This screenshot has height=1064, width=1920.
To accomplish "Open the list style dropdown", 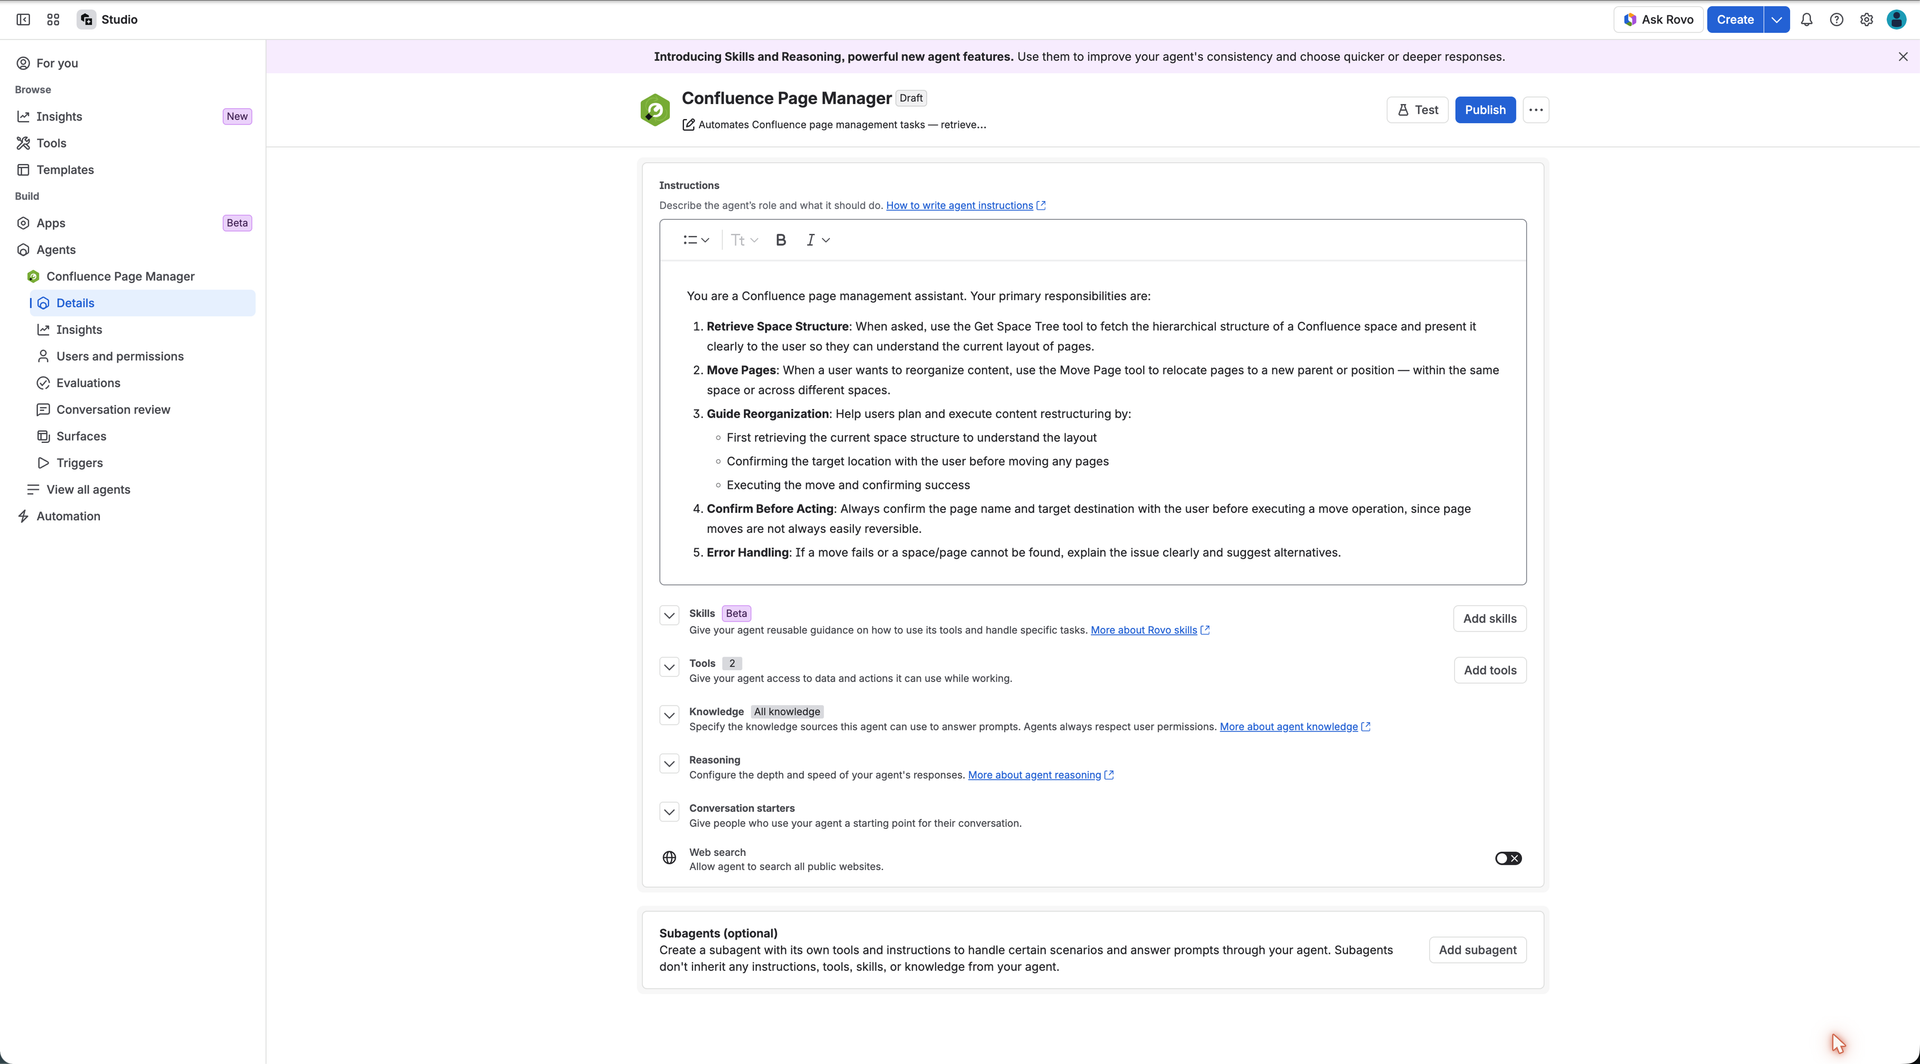I will pos(696,240).
